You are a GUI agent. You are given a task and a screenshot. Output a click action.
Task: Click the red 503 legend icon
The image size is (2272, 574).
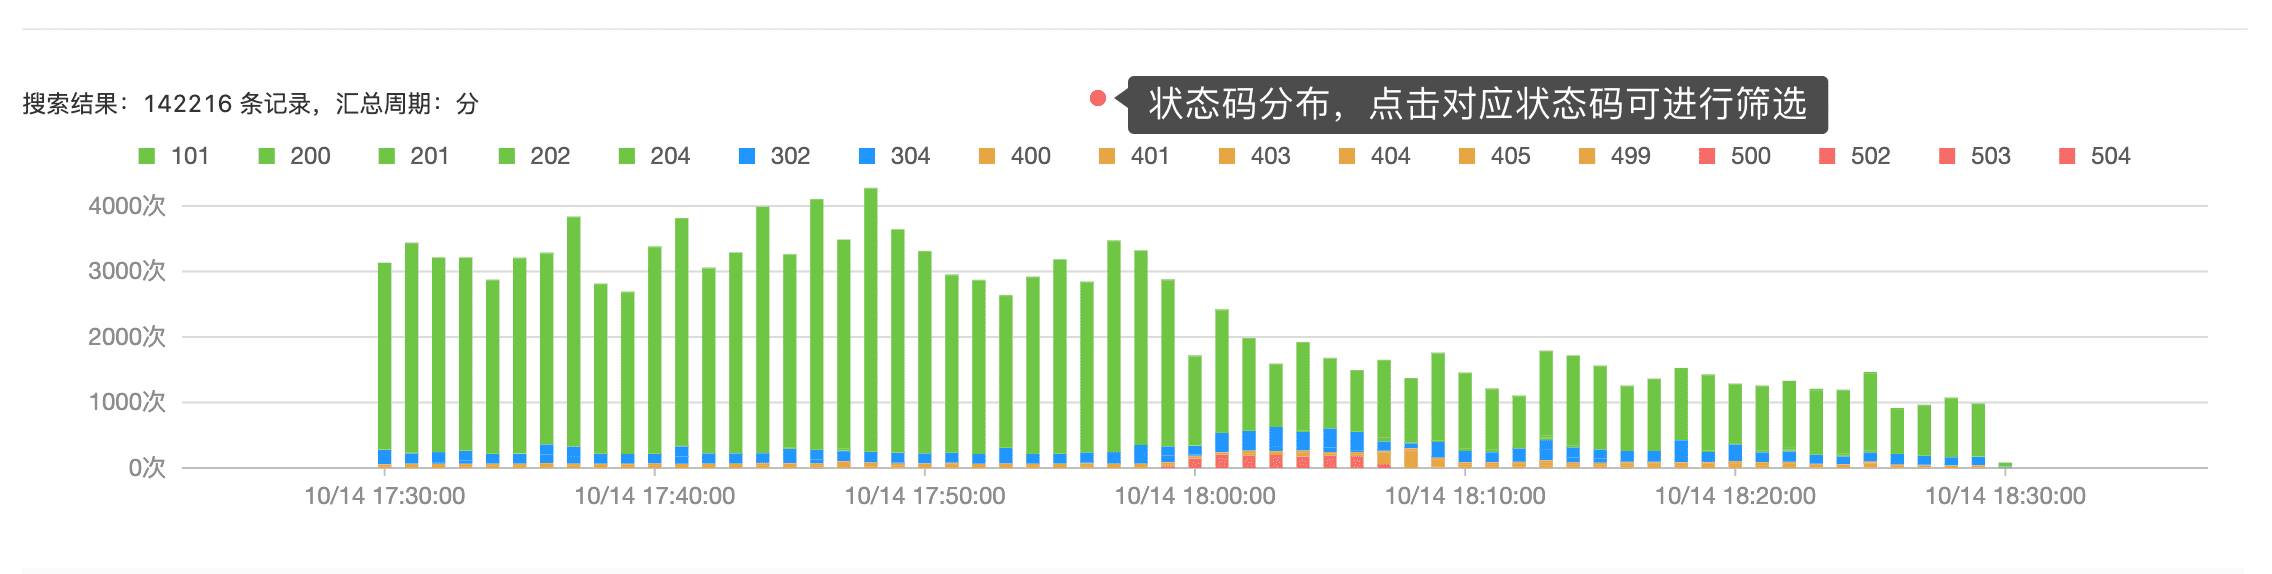[1947, 156]
